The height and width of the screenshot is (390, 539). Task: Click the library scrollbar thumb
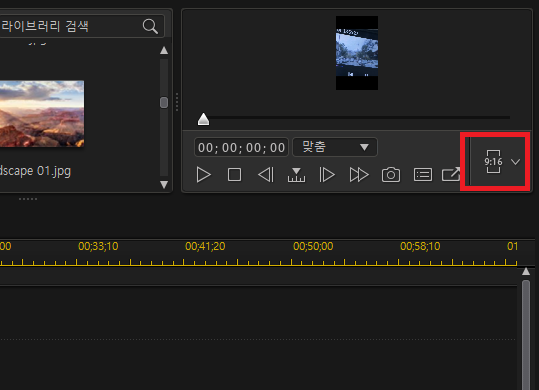[164, 102]
